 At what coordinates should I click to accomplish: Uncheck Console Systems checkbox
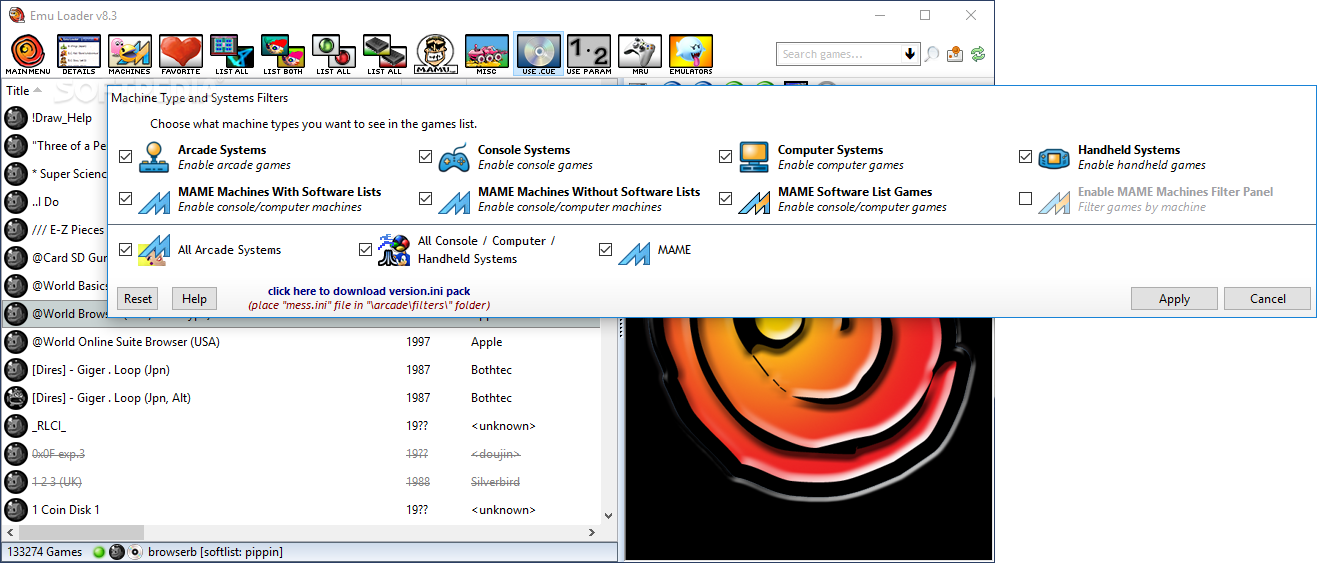pyautogui.click(x=425, y=157)
